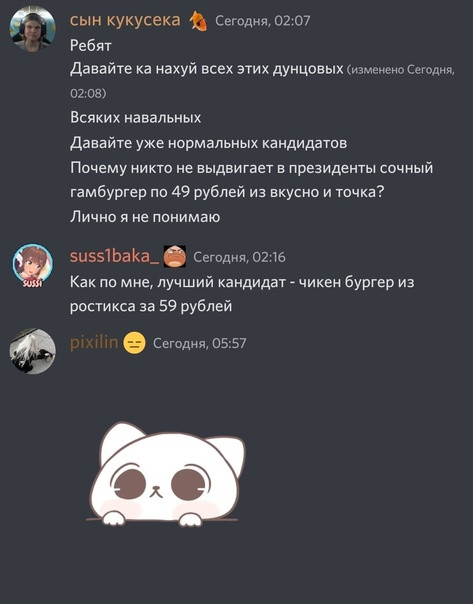This screenshot has height=604, width=473.
Task: Click the timestamp Сегодня, 02:07
Action: coord(263,21)
